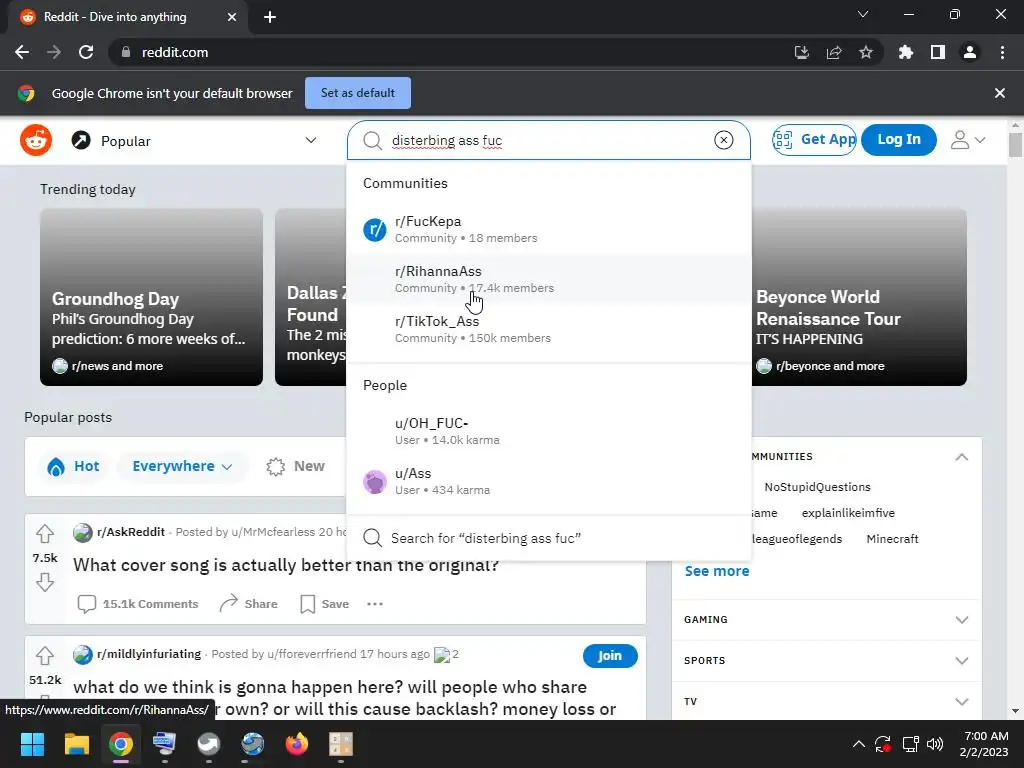Viewport: 1024px width, 768px height.
Task: Open Firefox from taskbar
Action: coord(297,744)
